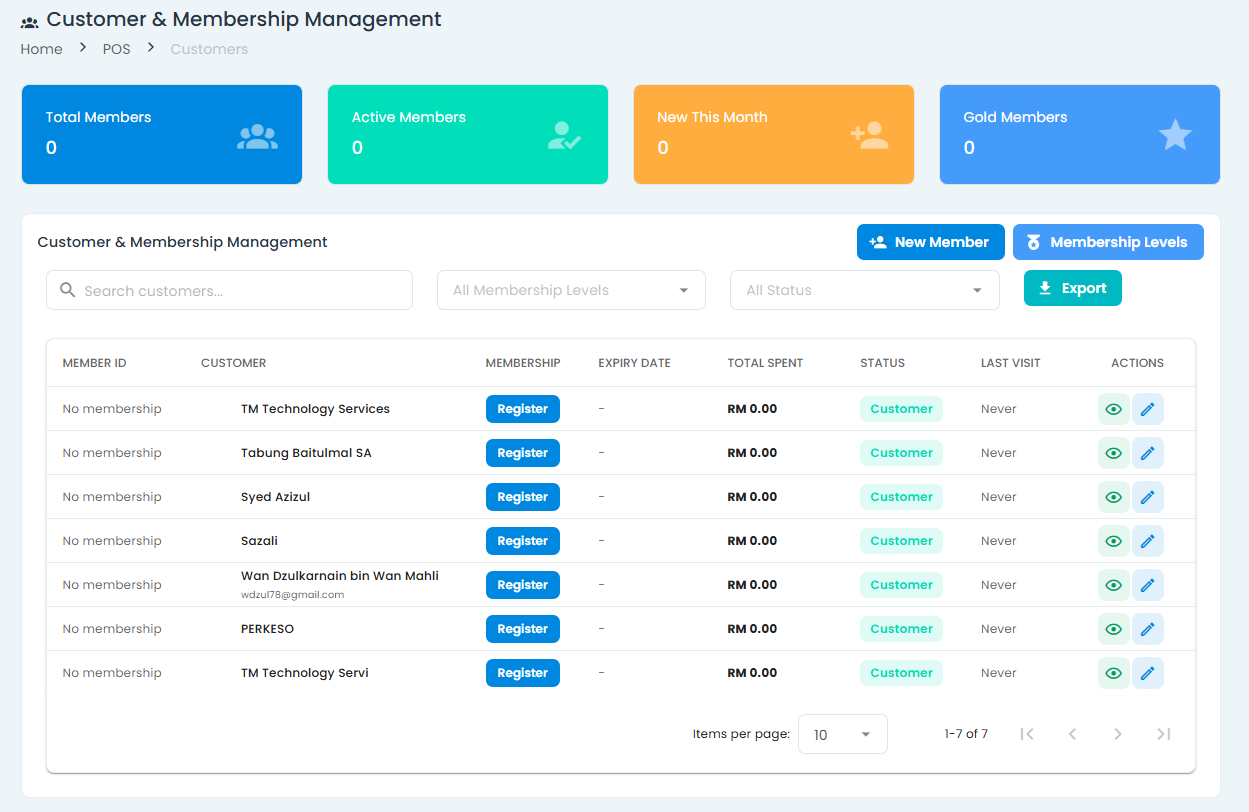Click the LAST VISIT column header
The image size is (1249, 812).
pos(1011,363)
